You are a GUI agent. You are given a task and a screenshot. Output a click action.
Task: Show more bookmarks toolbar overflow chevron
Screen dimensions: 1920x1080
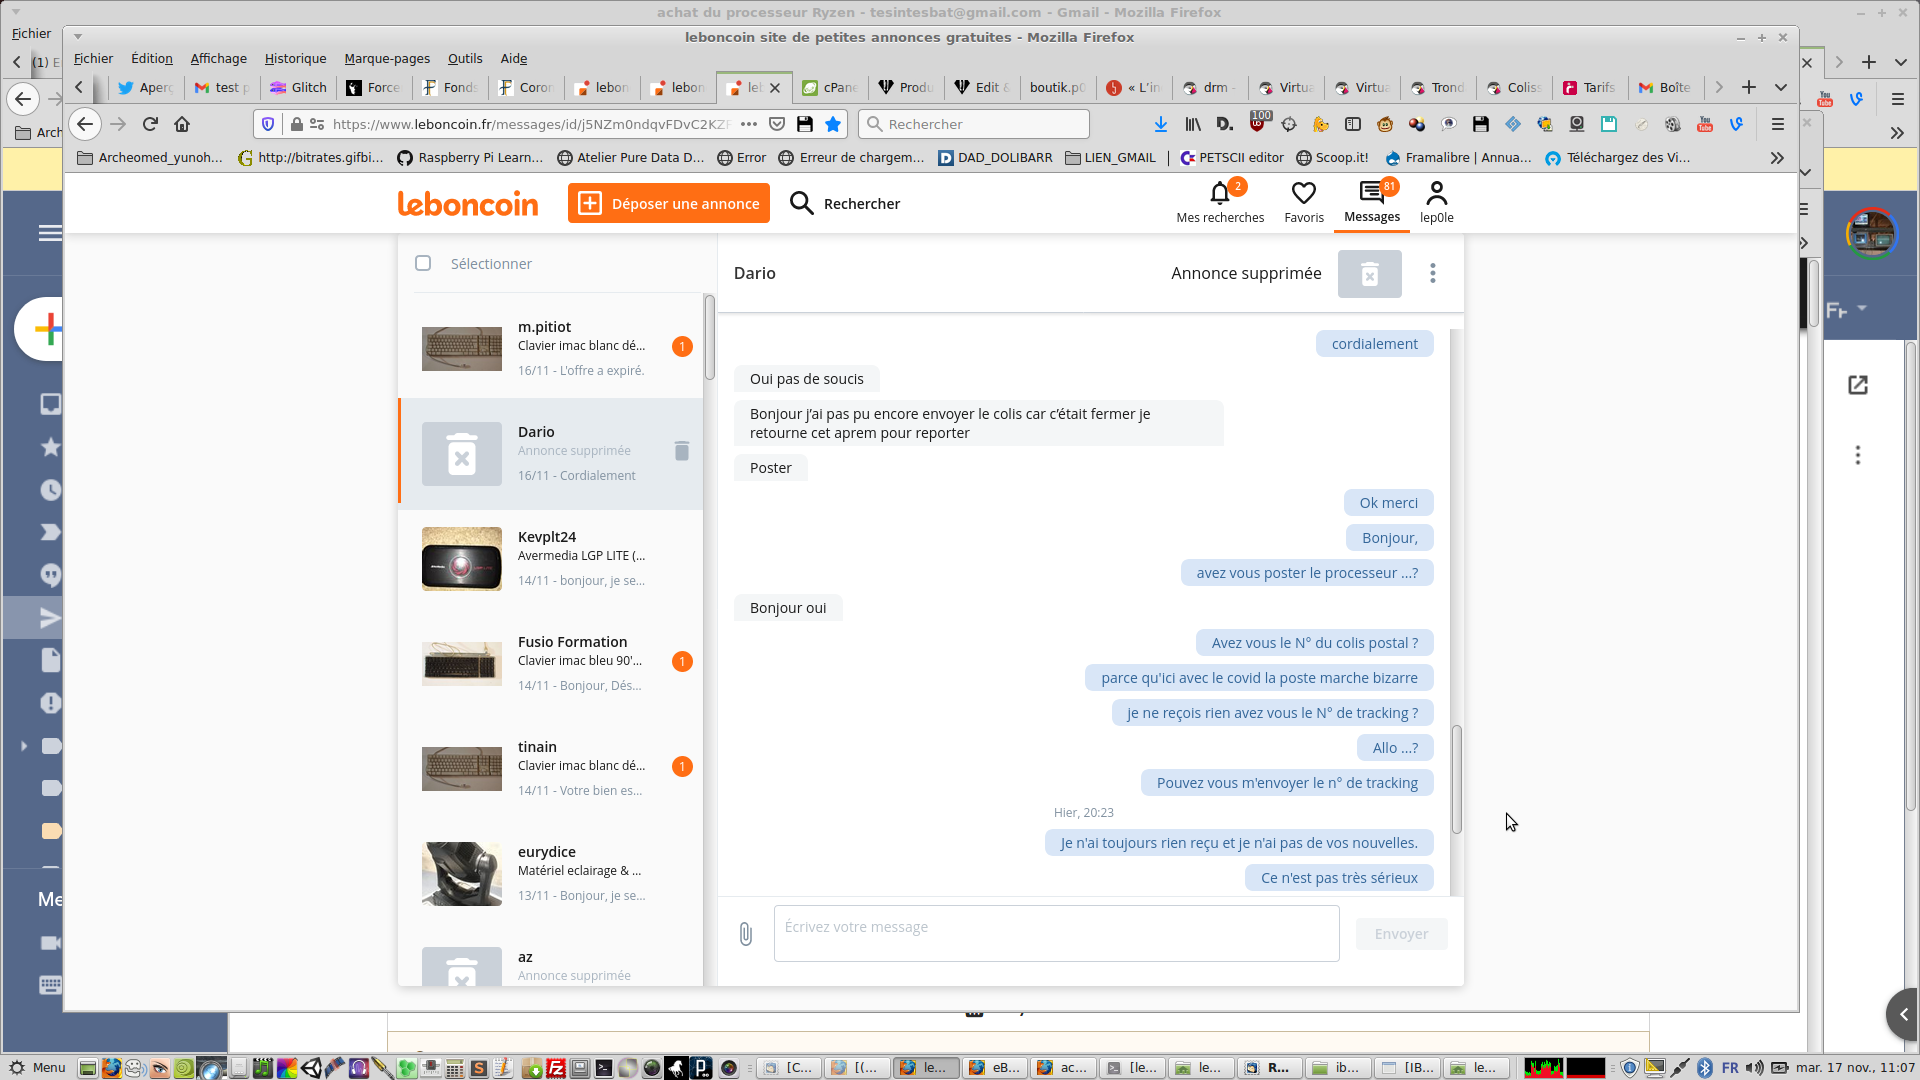pyautogui.click(x=1776, y=158)
